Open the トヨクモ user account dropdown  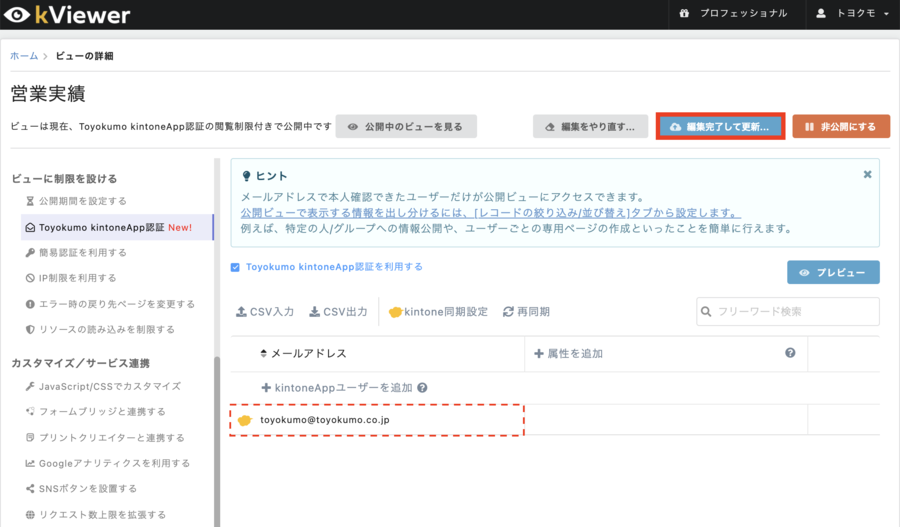pos(854,13)
